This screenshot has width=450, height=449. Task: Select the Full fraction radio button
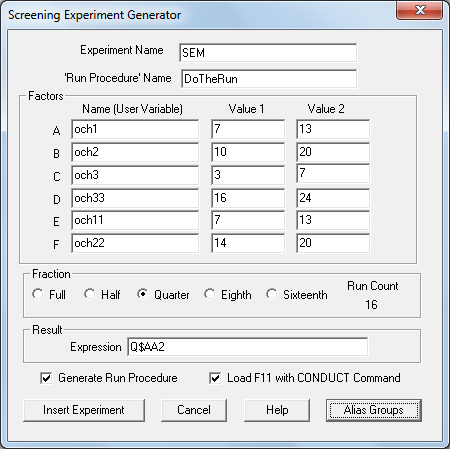(38, 294)
